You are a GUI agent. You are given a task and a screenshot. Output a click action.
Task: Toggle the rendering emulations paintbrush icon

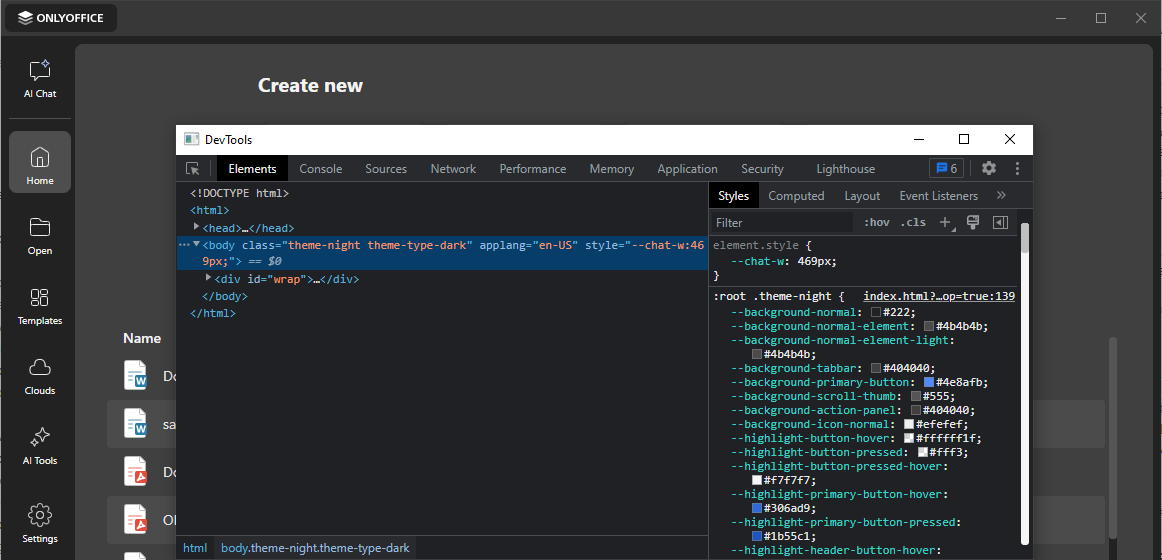point(973,222)
